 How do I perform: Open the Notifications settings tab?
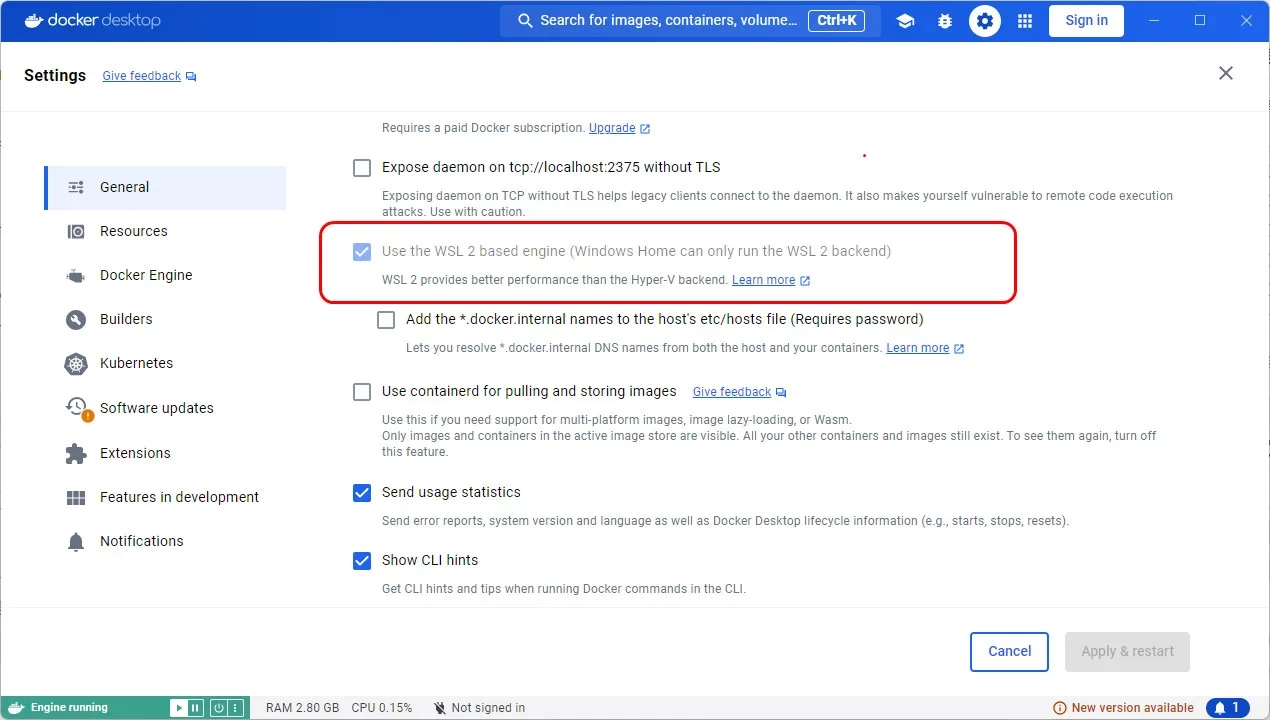(x=165, y=541)
